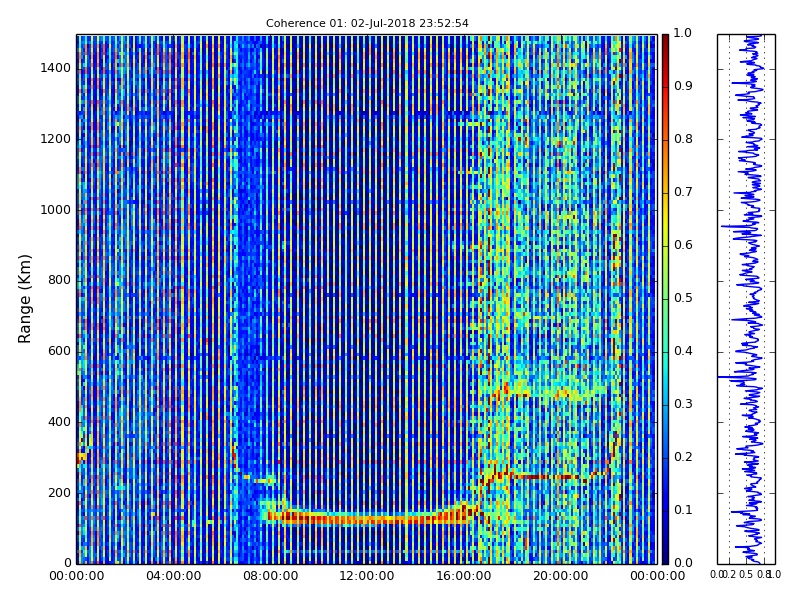Click the 400 range tick label
The width and height of the screenshot is (800, 600).
[x=59, y=422]
